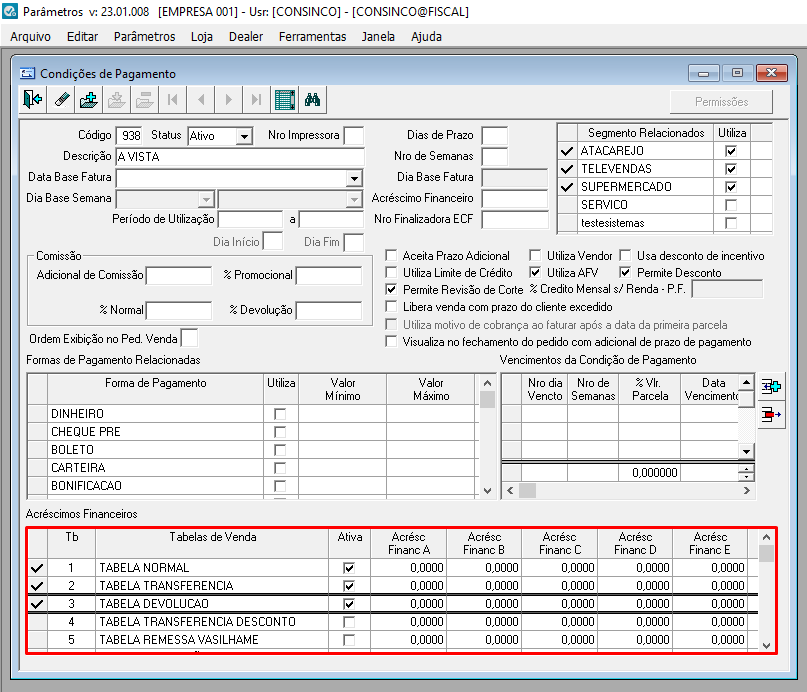This screenshot has height=692, width=807.
Task: Uncheck Utiliza for ATACAREJO segment
Action: tap(730, 151)
